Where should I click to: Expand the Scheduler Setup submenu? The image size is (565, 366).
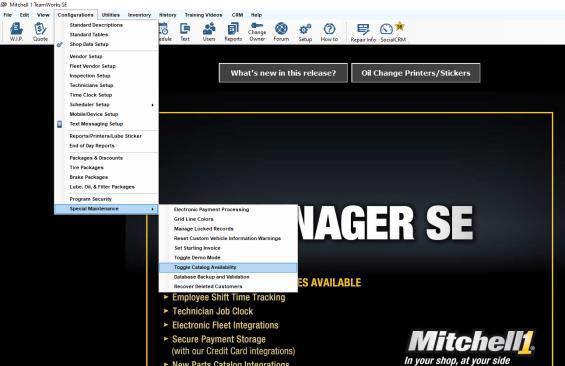(106, 104)
